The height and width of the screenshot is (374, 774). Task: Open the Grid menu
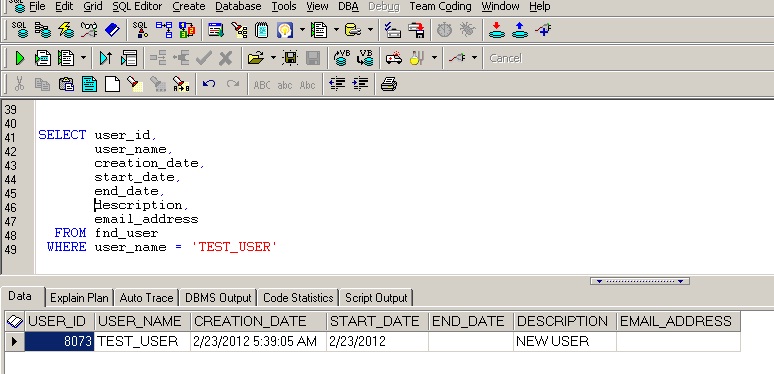tap(93, 6)
